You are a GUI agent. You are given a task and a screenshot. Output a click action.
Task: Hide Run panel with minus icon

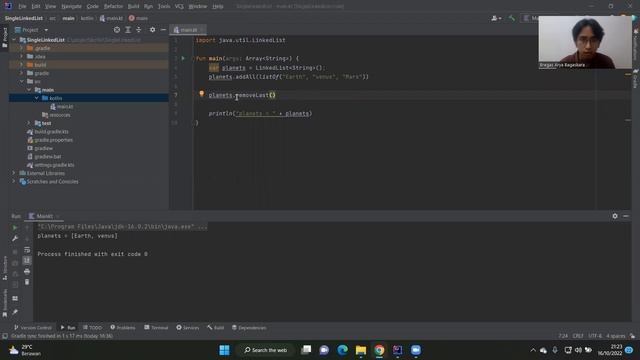tap(626, 216)
